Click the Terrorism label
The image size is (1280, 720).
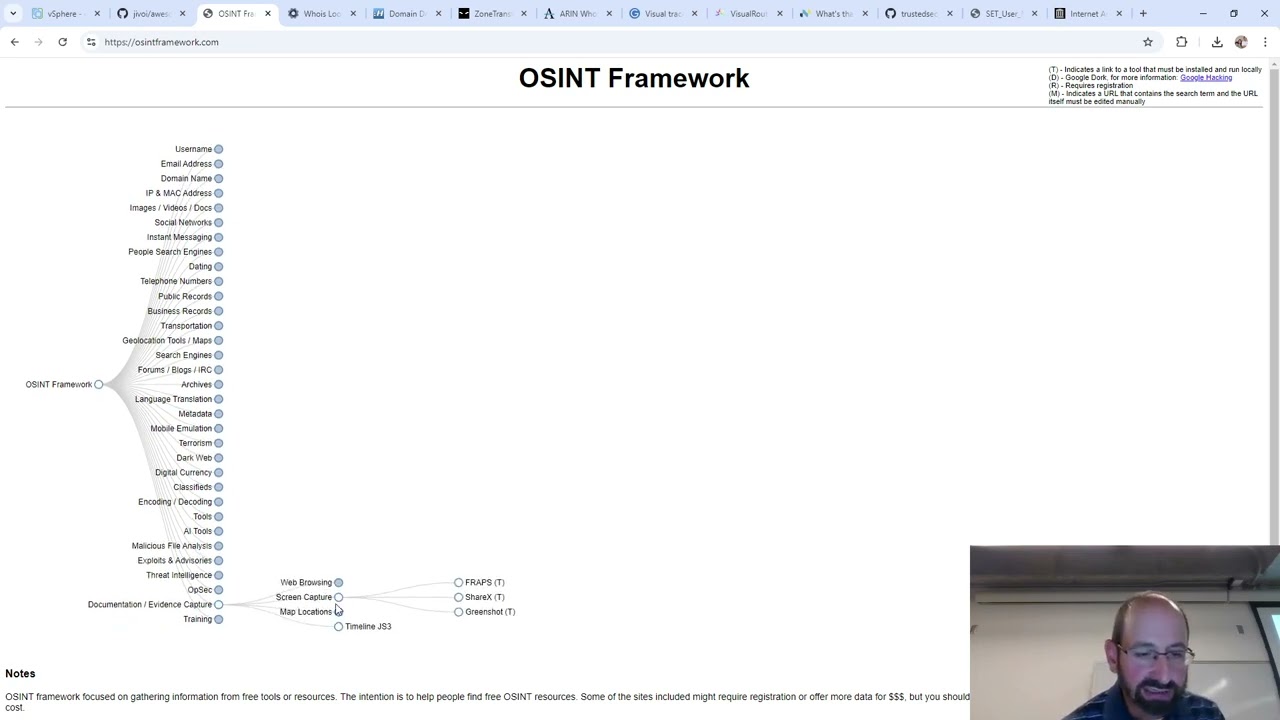point(195,443)
